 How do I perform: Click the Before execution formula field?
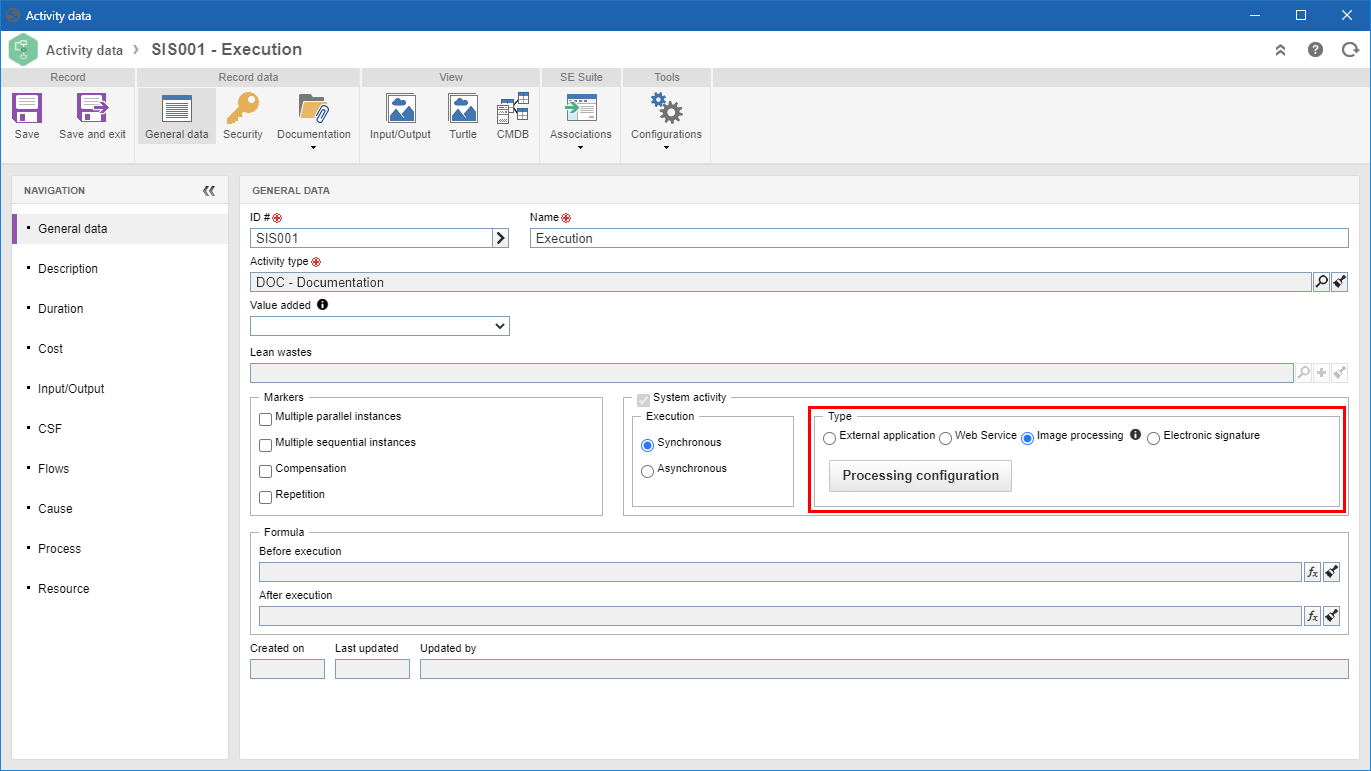tap(780, 572)
